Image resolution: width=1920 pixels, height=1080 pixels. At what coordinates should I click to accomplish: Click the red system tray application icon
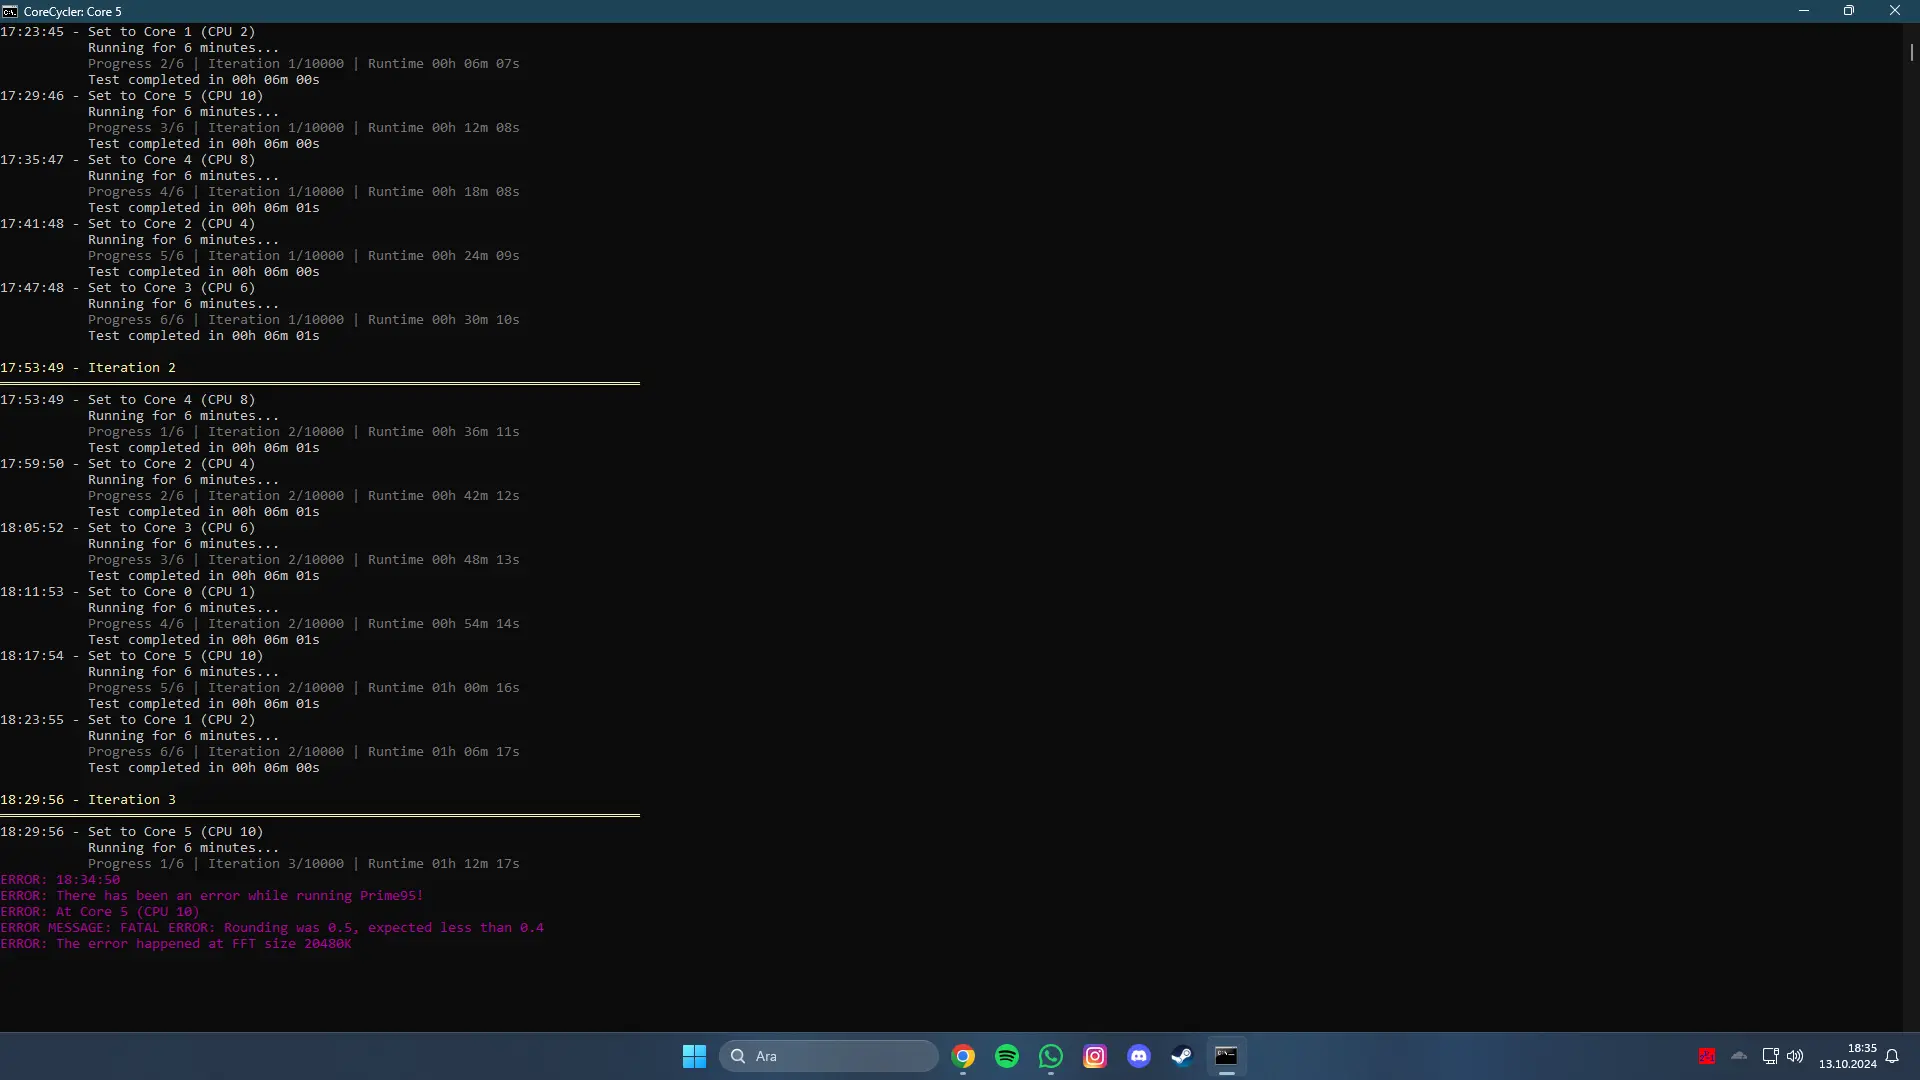pyautogui.click(x=1707, y=1056)
